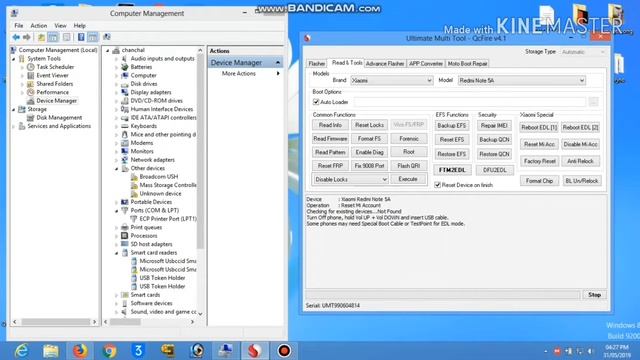Click the Reboot EDL [1] button

pyautogui.click(x=539, y=127)
